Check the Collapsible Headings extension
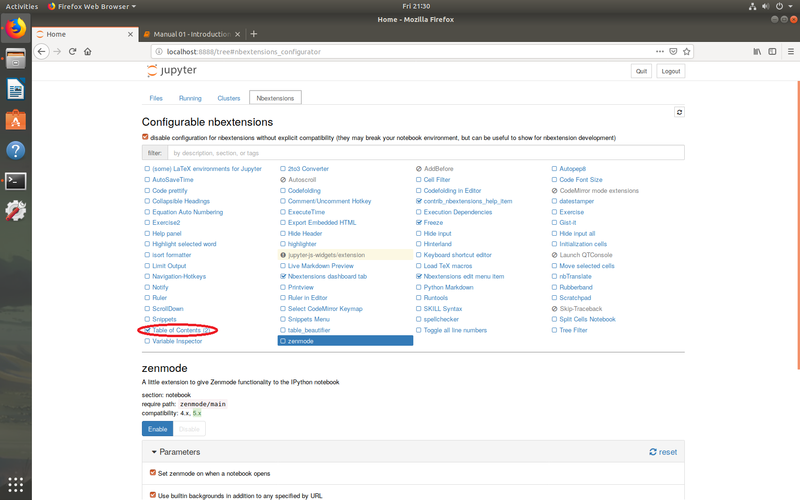Screen dimensions: 800x500 click(x=147, y=201)
